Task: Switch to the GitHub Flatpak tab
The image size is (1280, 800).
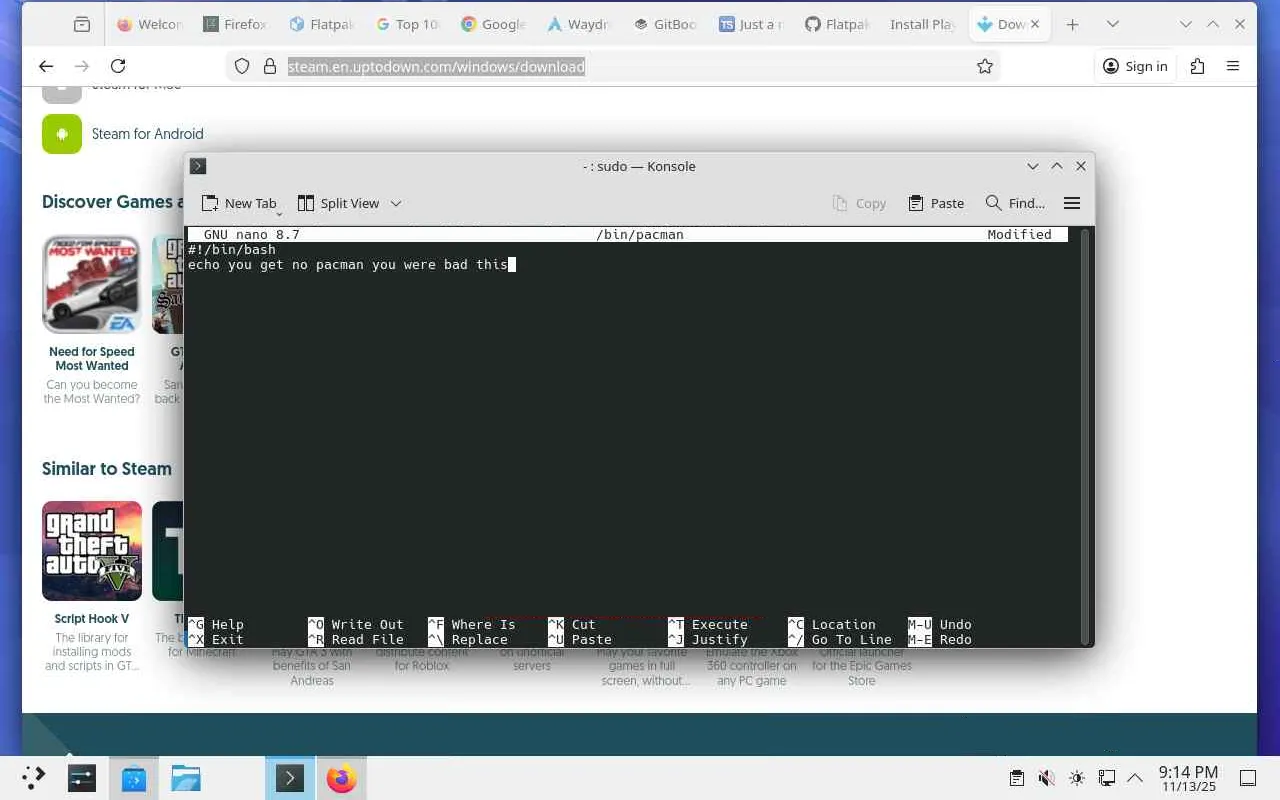Action: point(838,24)
